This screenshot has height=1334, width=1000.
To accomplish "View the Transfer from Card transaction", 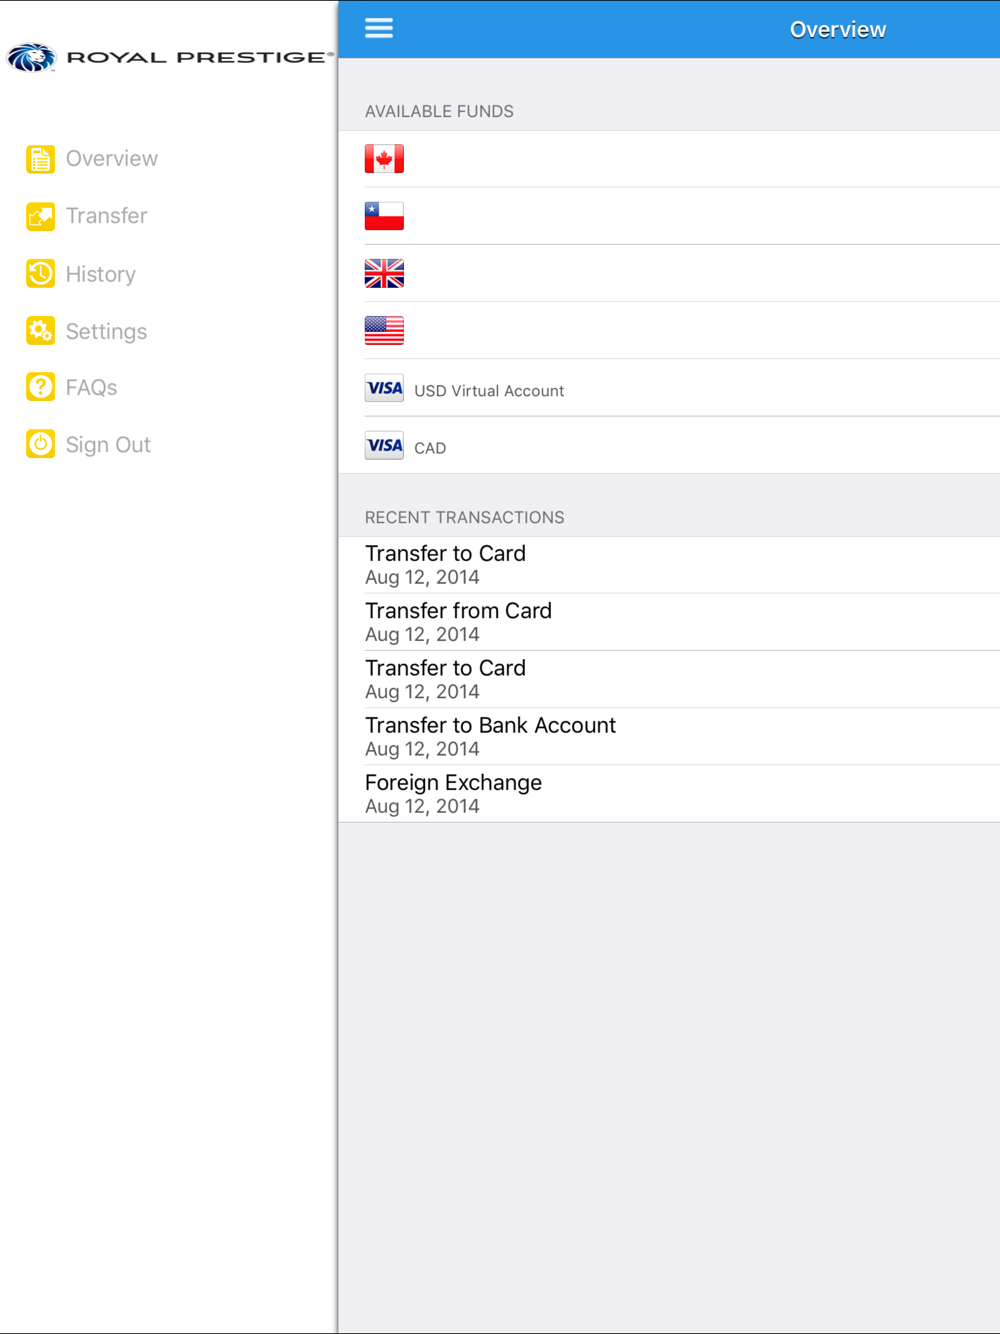I will pos(669,622).
